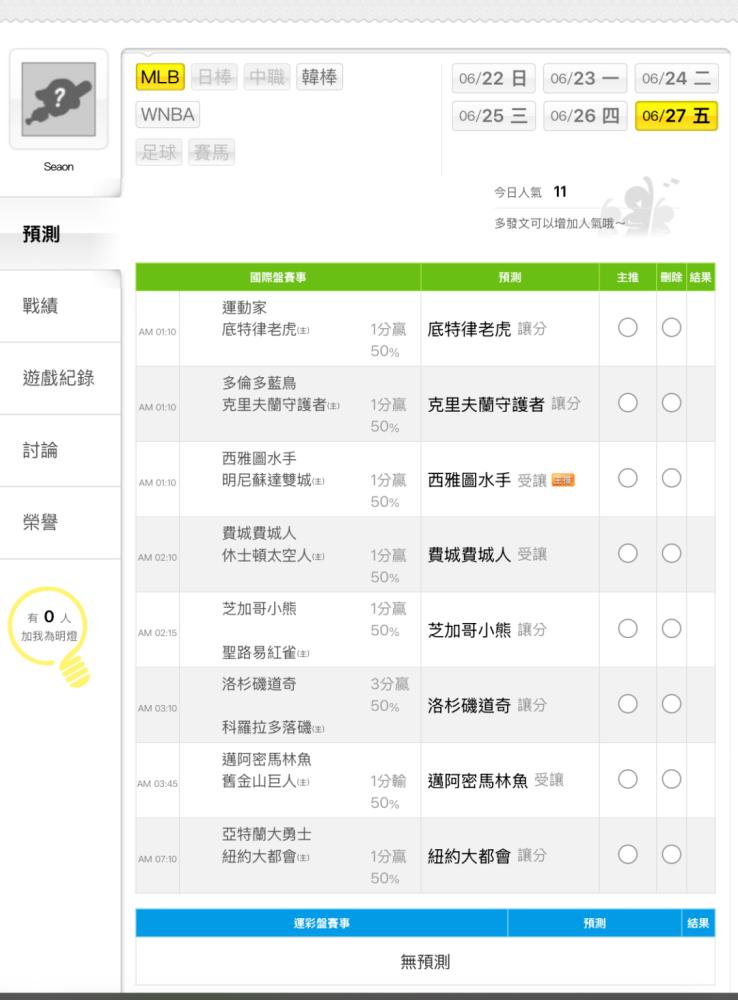Select the MLB league tab
The width and height of the screenshot is (738, 1000).
[160, 77]
